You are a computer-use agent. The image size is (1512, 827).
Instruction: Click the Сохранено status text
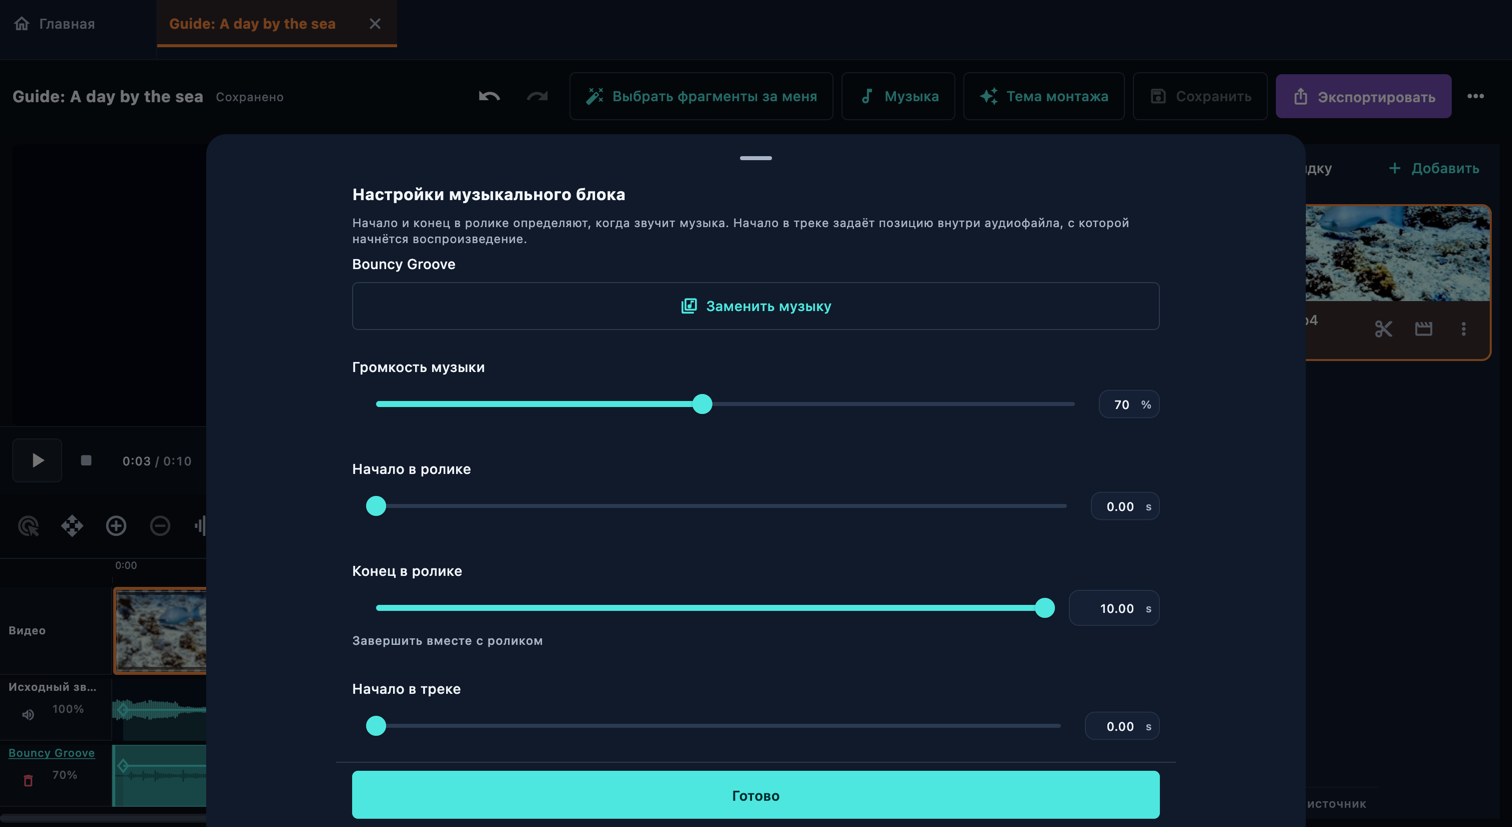point(250,97)
